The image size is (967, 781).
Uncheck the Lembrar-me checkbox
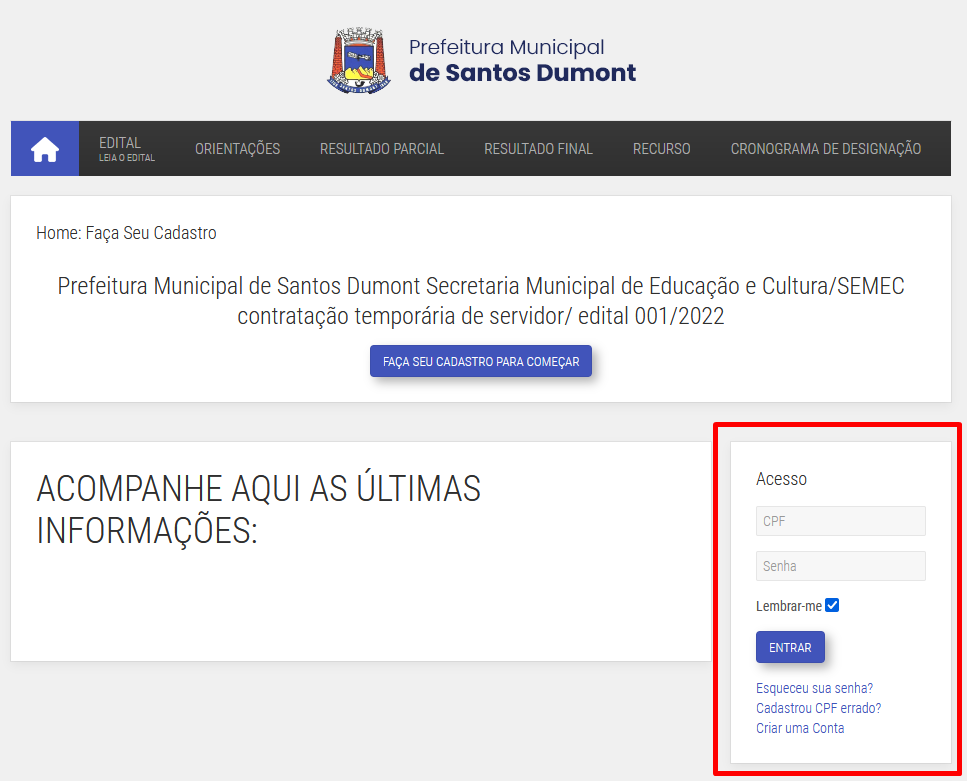click(832, 605)
